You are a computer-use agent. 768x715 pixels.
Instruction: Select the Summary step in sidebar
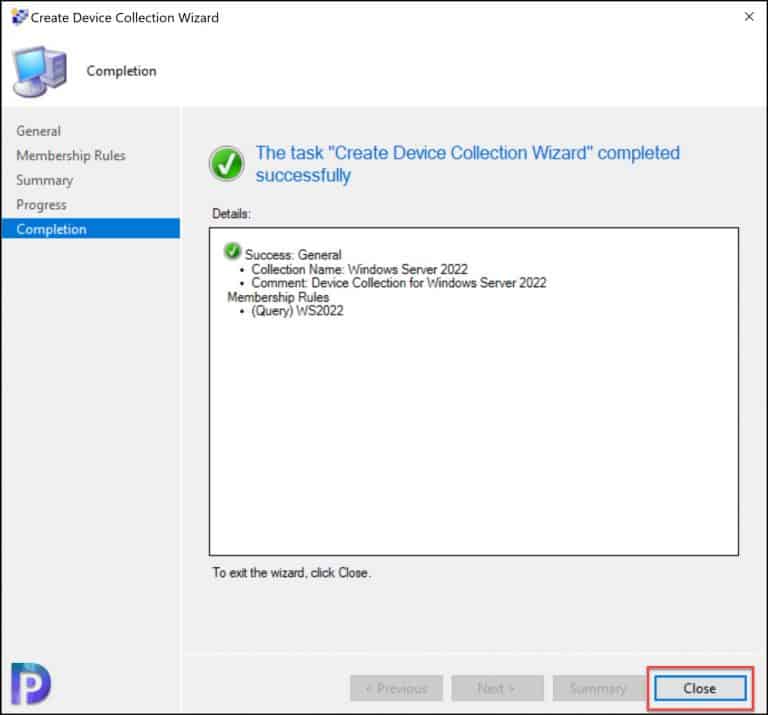tap(45, 180)
